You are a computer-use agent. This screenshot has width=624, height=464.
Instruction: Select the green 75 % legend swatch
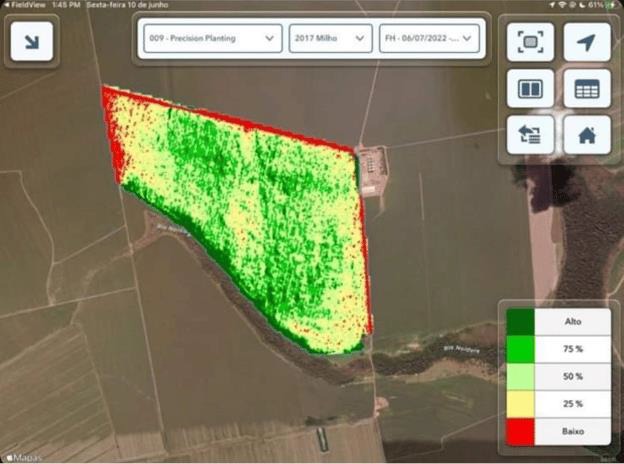coord(520,350)
